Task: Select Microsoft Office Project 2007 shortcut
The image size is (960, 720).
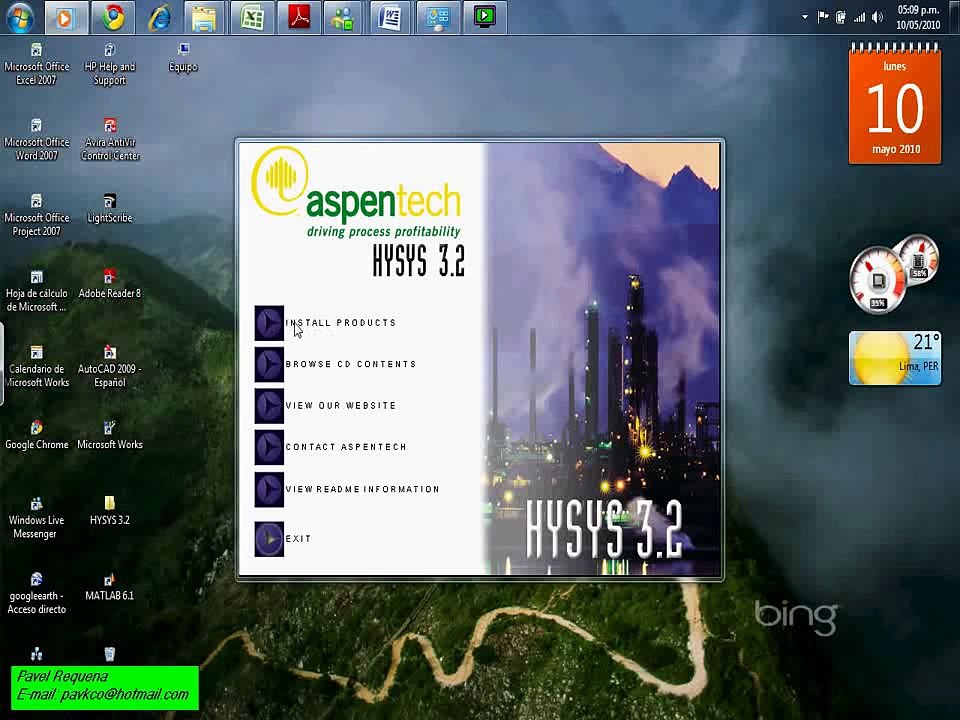Action: click(x=37, y=216)
